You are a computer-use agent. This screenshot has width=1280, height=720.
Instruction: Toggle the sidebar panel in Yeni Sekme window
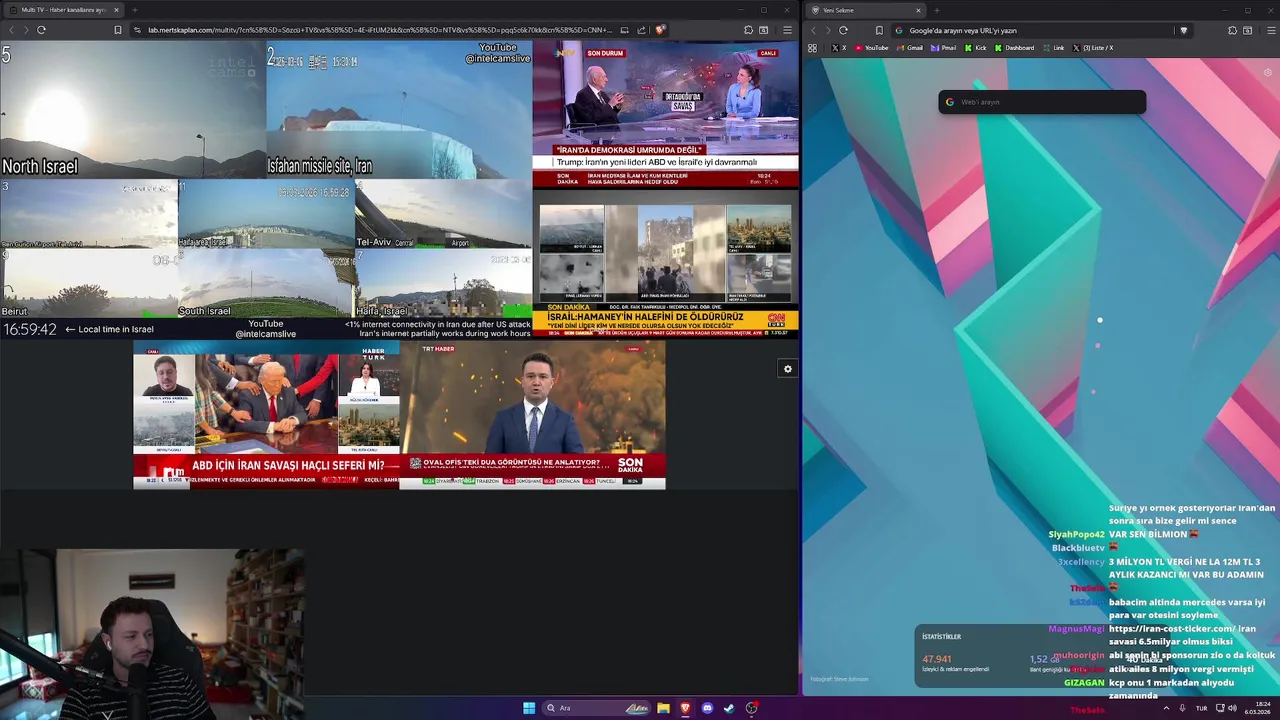click(1247, 30)
